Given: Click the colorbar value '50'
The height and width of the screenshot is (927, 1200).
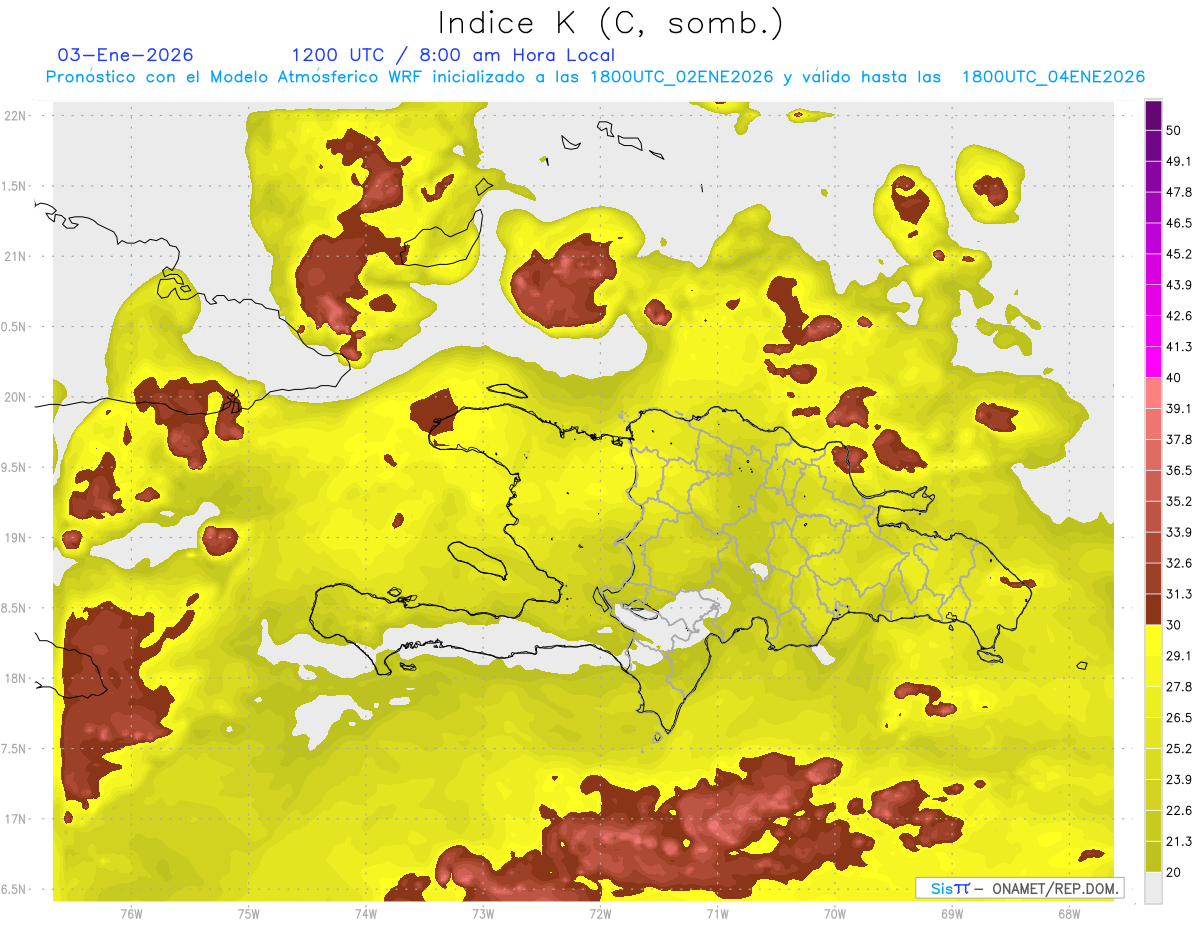Looking at the screenshot, I should (1174, 130).
